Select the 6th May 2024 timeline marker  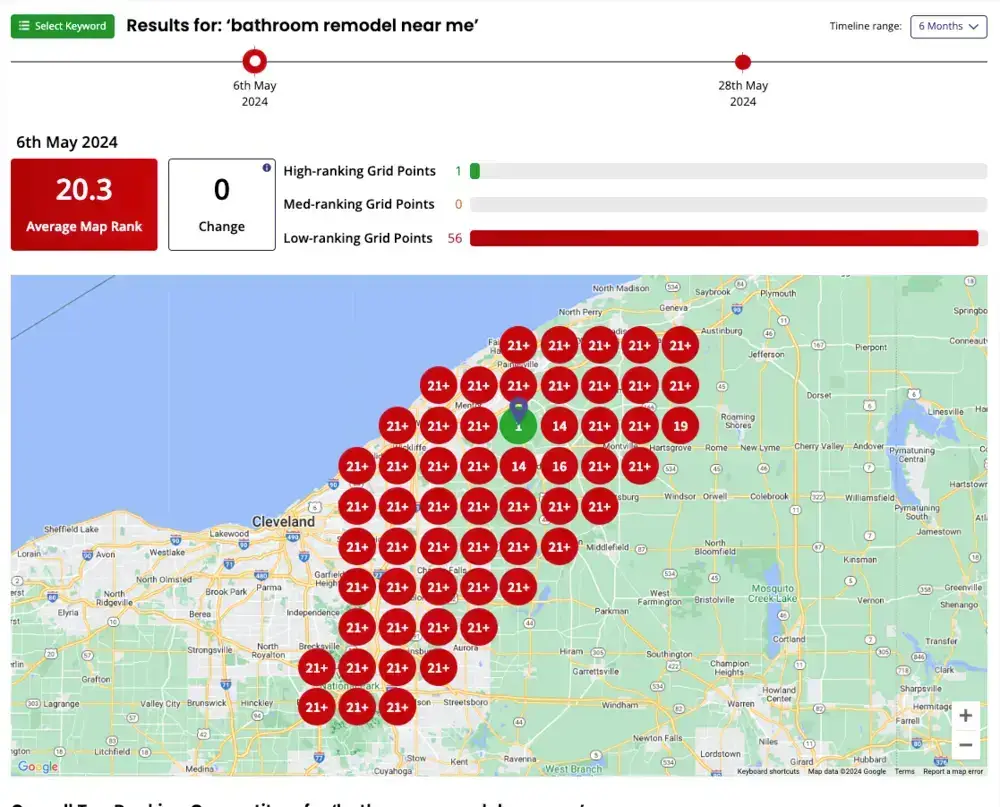click(x=255, y=62)
